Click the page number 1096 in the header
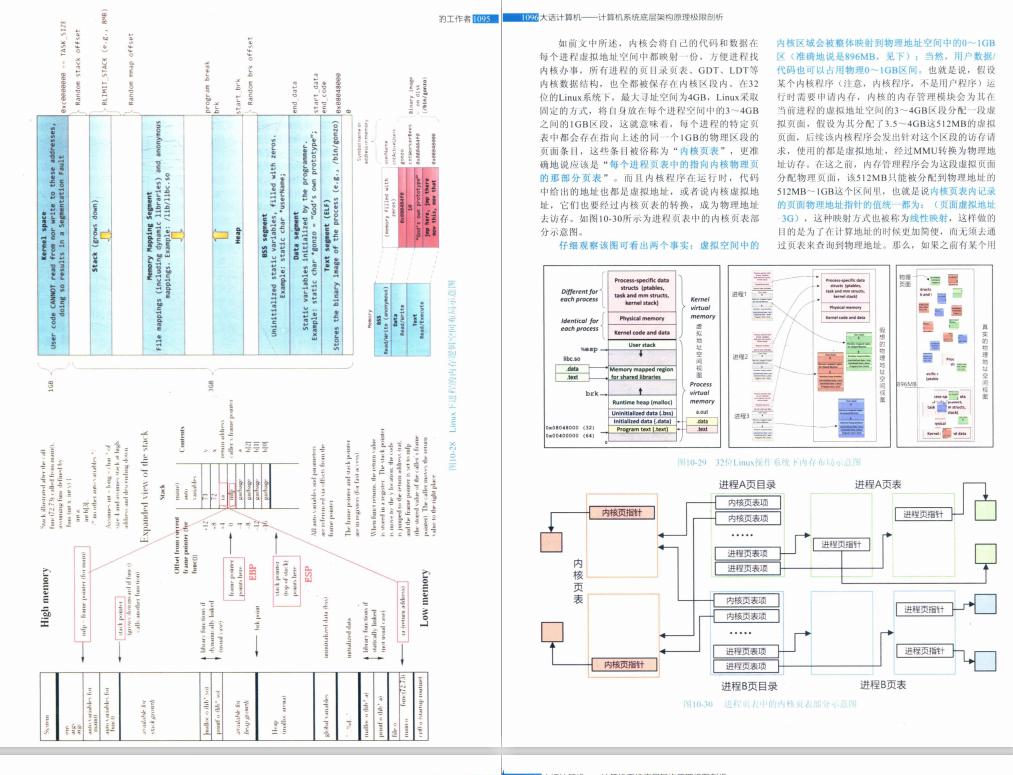Viewport: 1013px width, 775px height. coord(529,17)
